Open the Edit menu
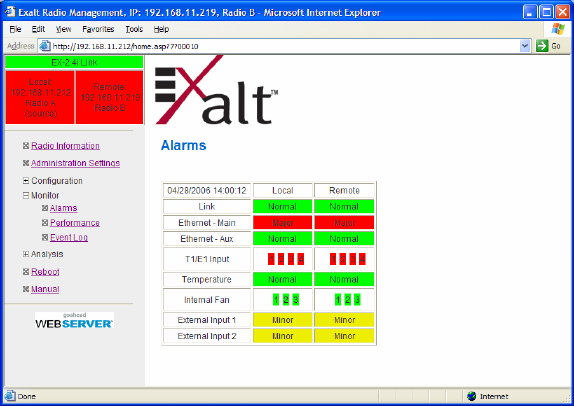This screenshot has width=574, height=406. 38,29
